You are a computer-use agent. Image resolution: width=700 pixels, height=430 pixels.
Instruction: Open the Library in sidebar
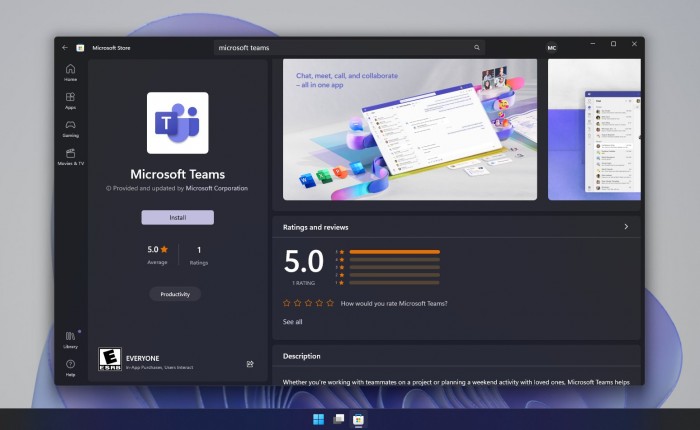point(70,338)
